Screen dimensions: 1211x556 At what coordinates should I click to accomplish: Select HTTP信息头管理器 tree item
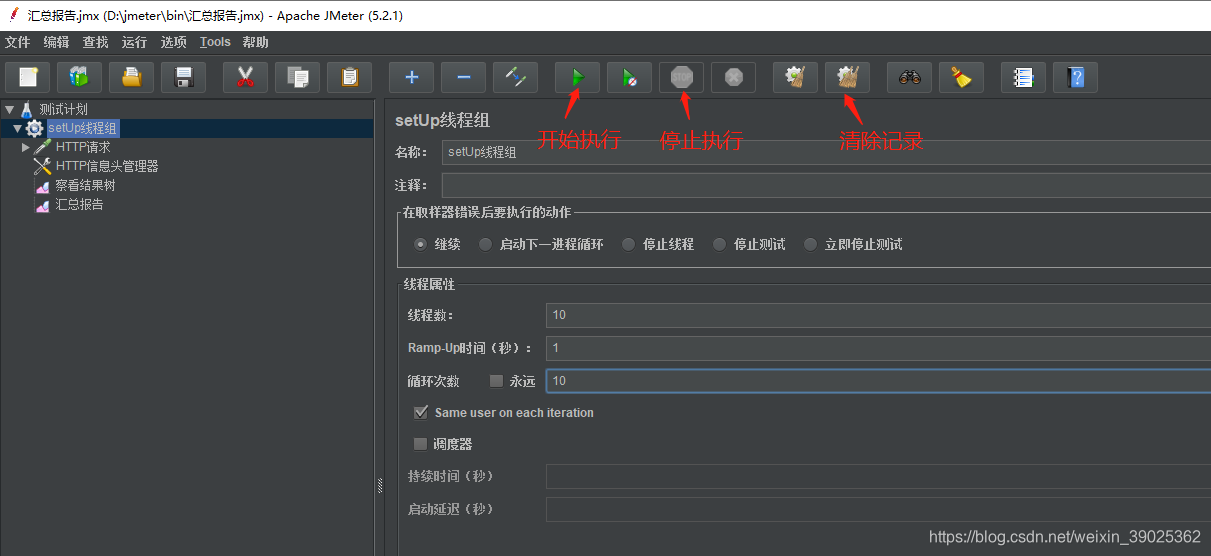click(107, 166)
